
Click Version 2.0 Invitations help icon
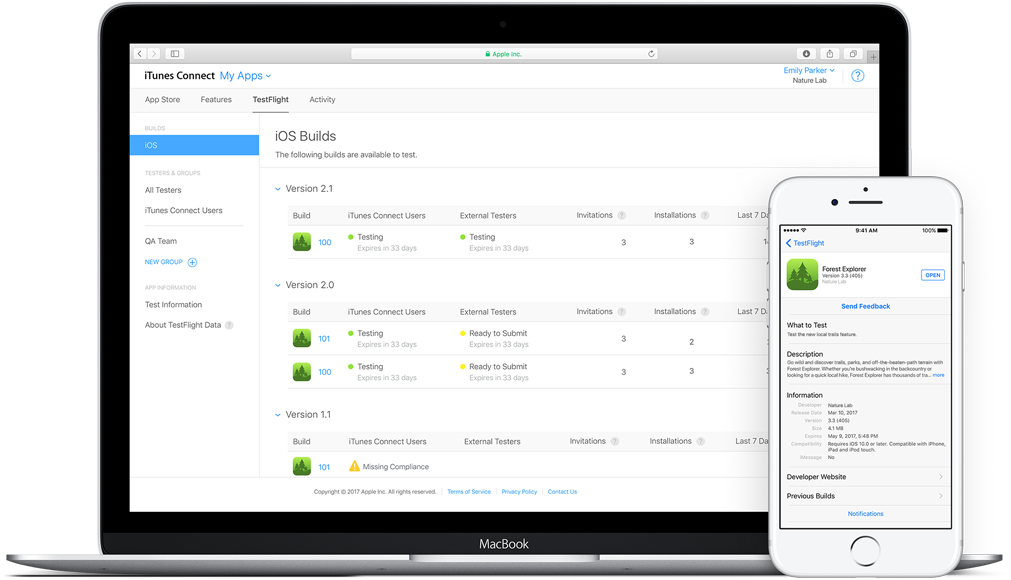pos(622,312)
